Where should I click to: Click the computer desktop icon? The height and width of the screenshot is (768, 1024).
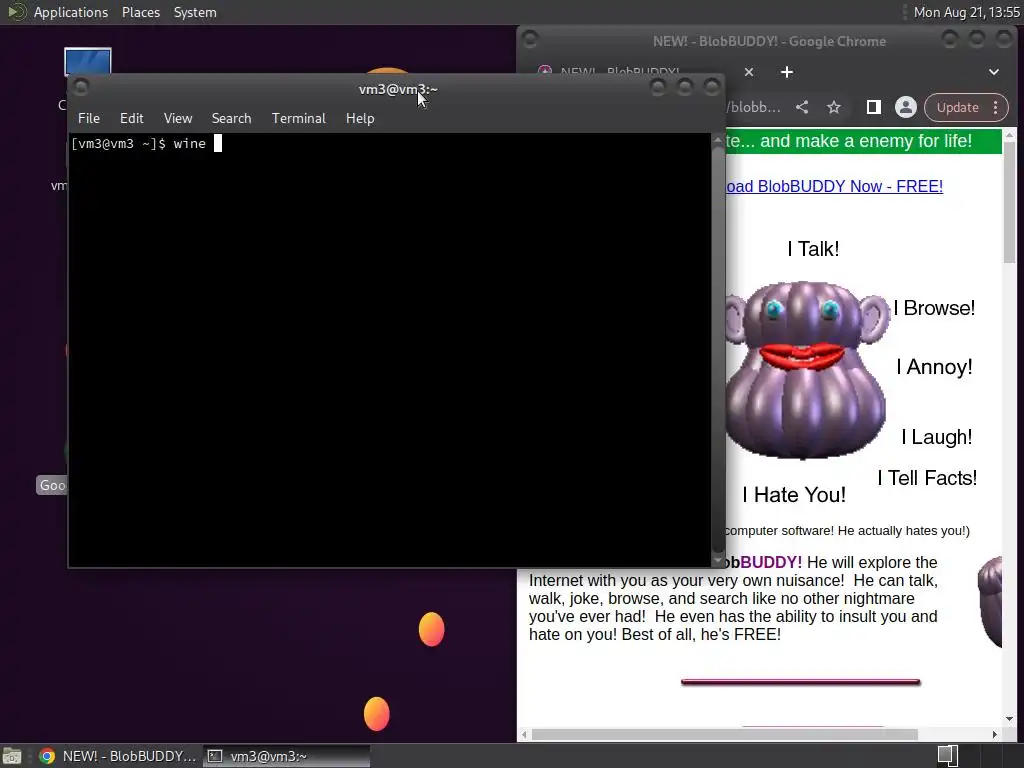(88, 61)
